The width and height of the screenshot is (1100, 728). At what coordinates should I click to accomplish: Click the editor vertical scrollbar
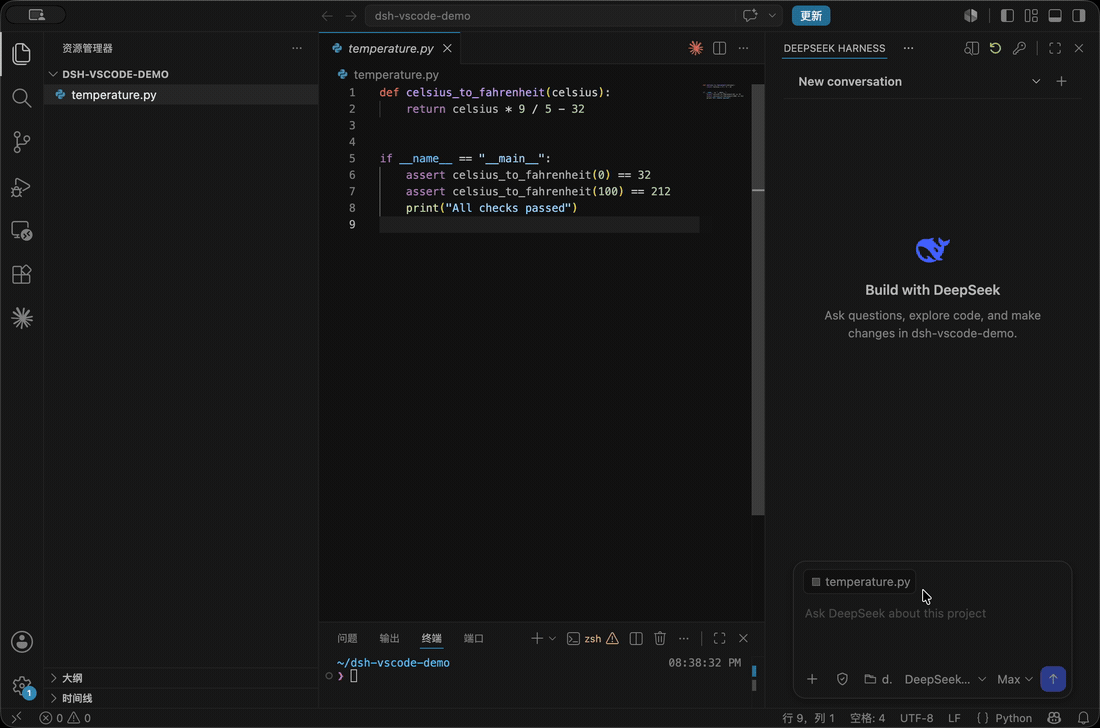tap(758, 300)
